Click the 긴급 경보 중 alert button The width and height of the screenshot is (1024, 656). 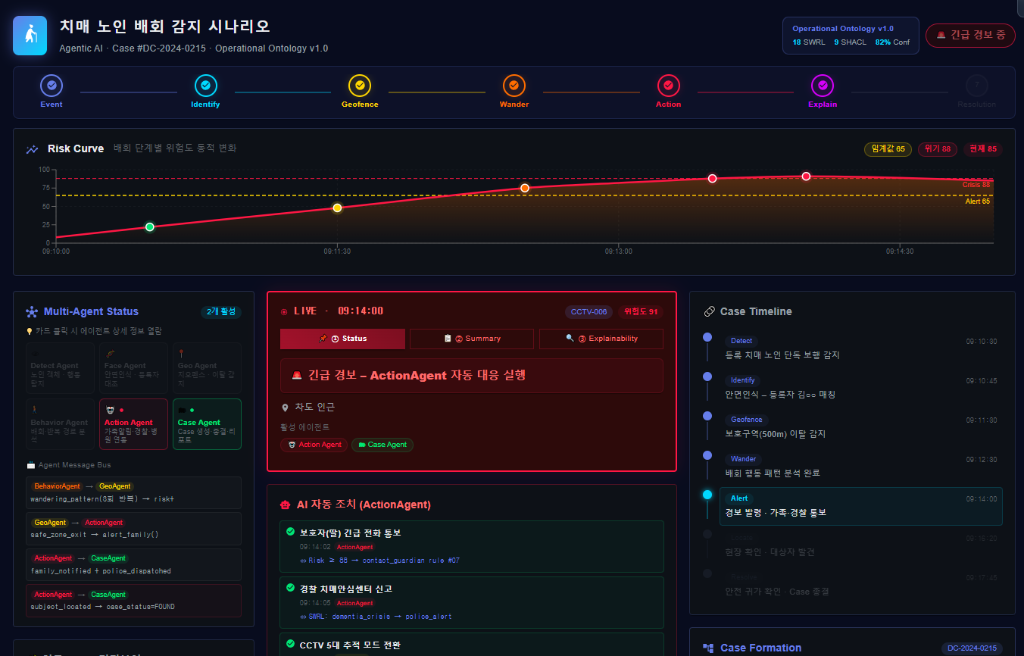pos(970,35)
